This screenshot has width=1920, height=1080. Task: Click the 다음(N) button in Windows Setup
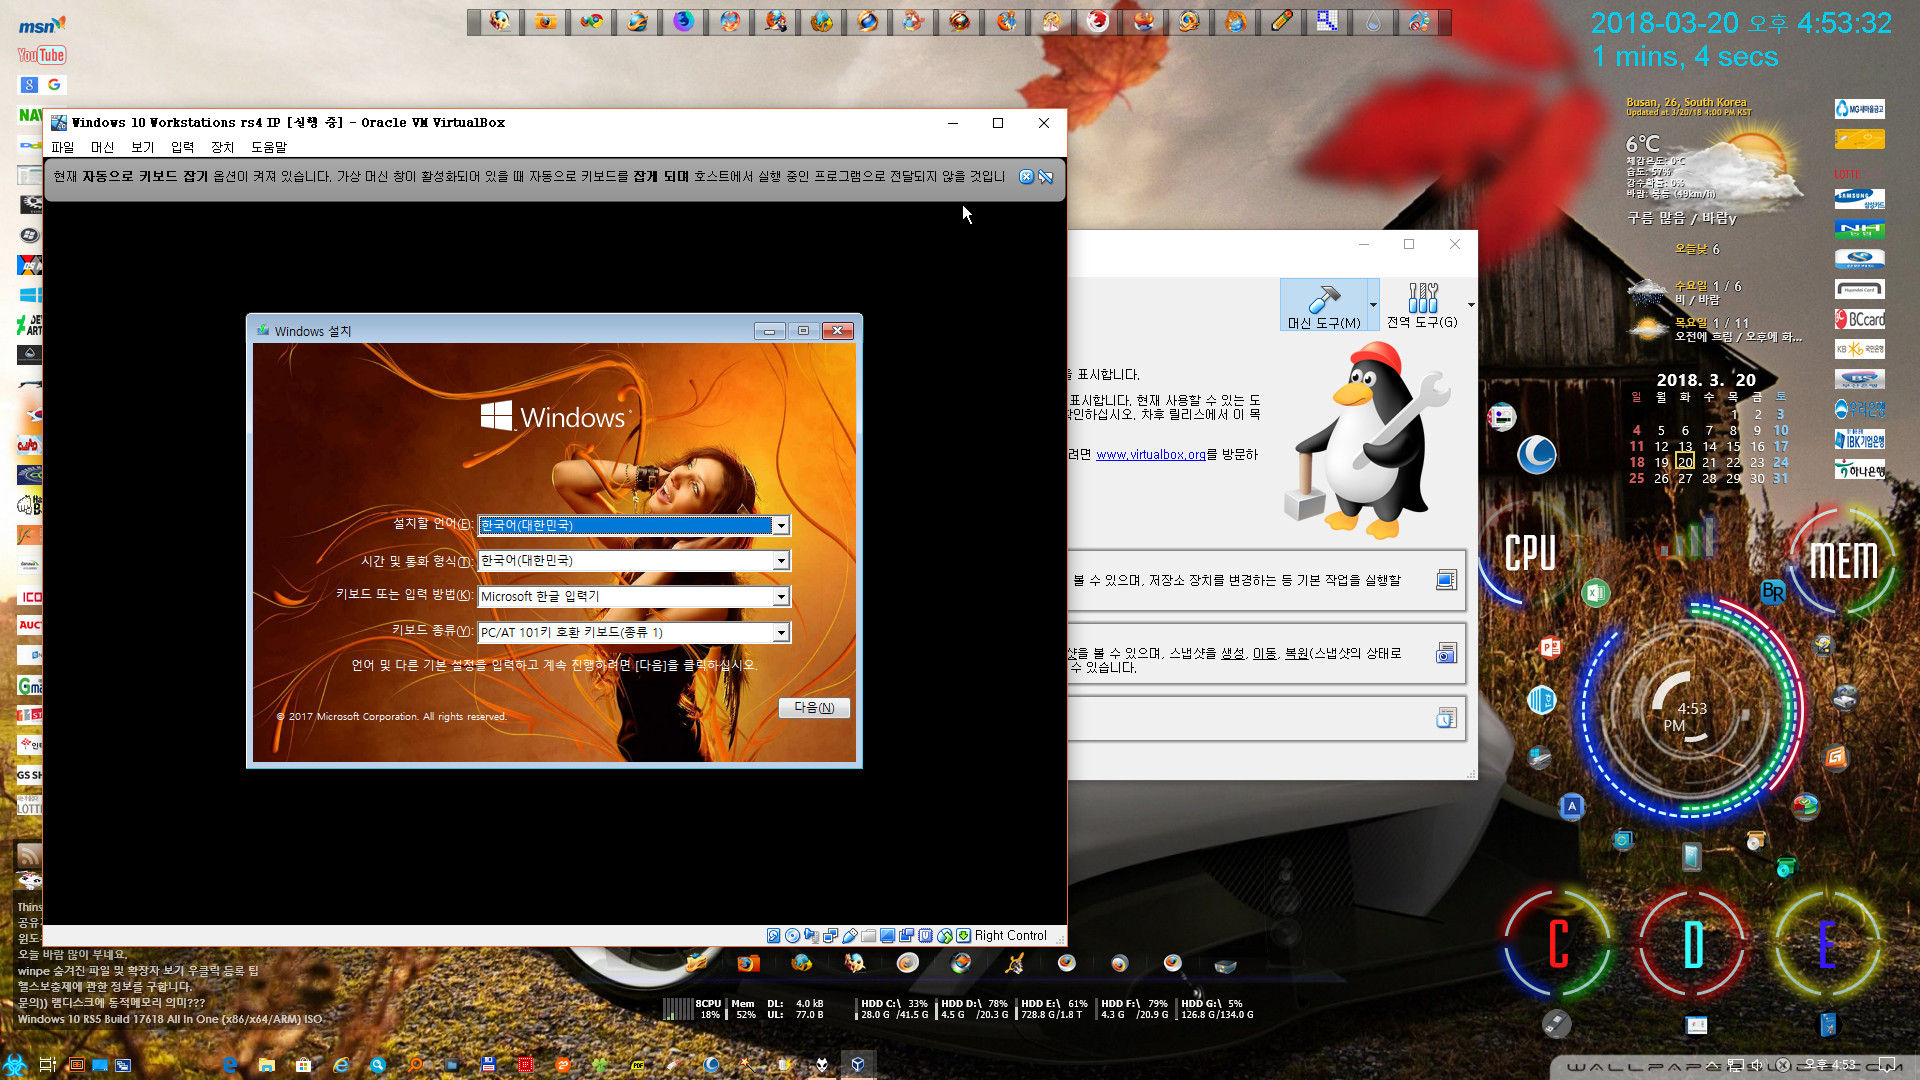(x=814, y=708)
